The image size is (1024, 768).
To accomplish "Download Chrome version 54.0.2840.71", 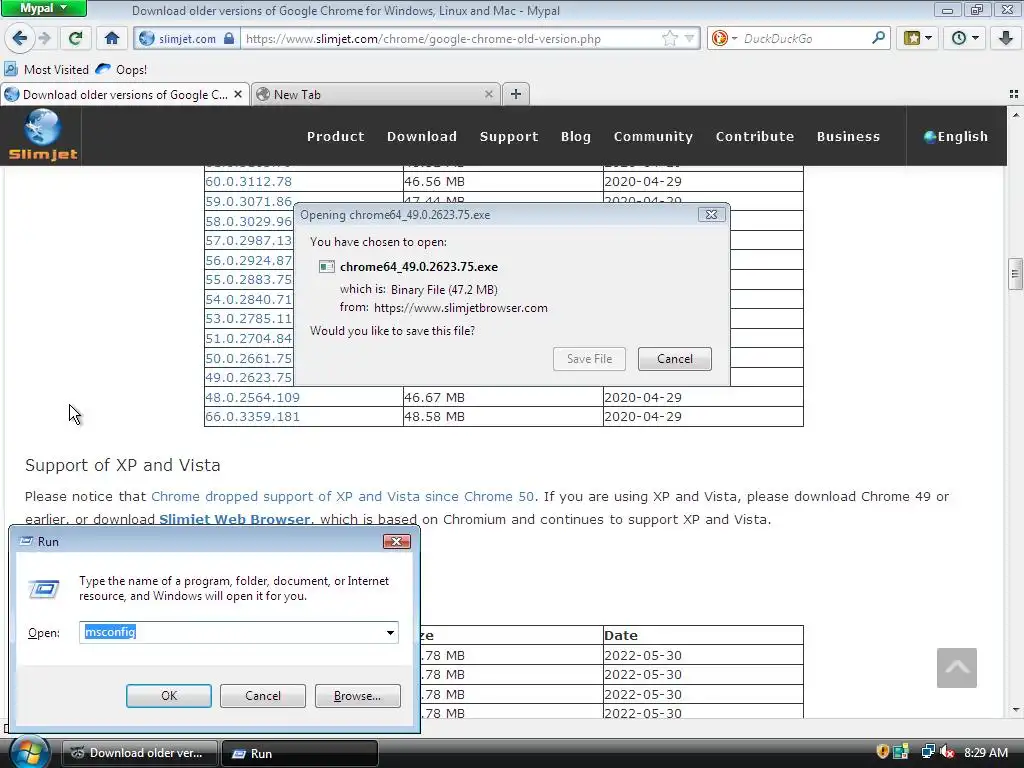I will click(x=248, y=299).
